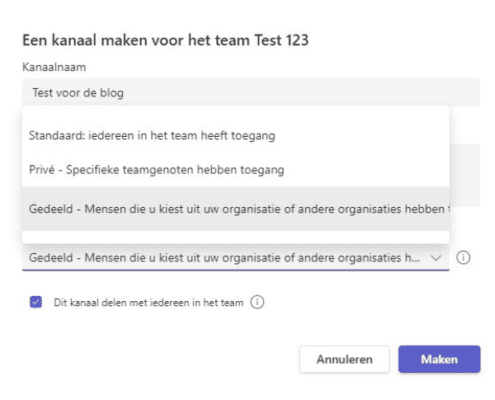The image size is (495, 400).
Task: Toggle 'Dit kanaal delen met iedereen' checkbox
Action: click(x=36, y=302)
